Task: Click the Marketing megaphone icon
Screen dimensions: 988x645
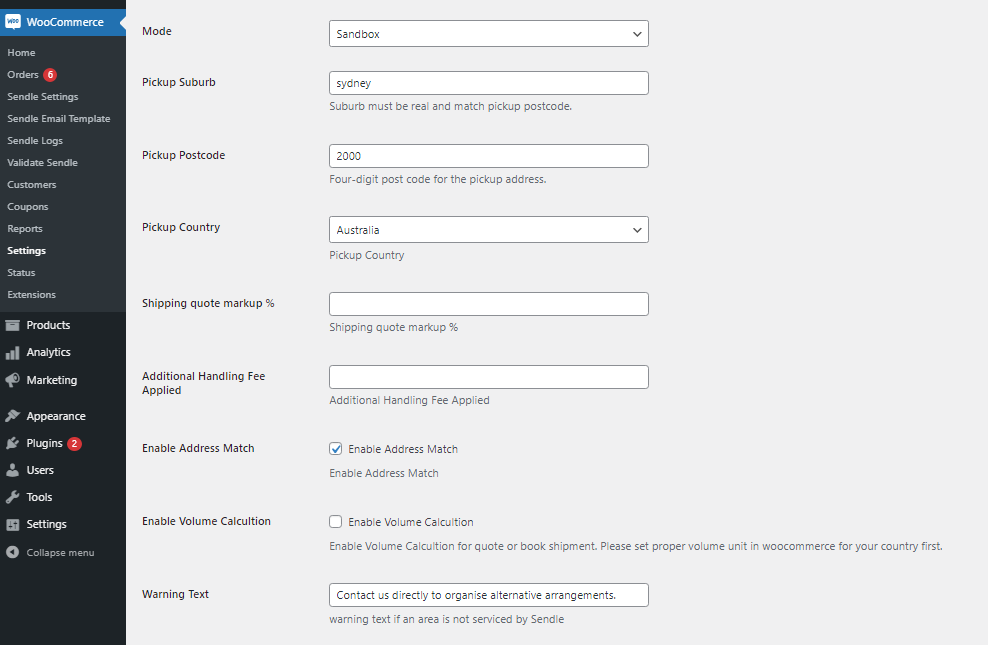Action: coord(13,380)
